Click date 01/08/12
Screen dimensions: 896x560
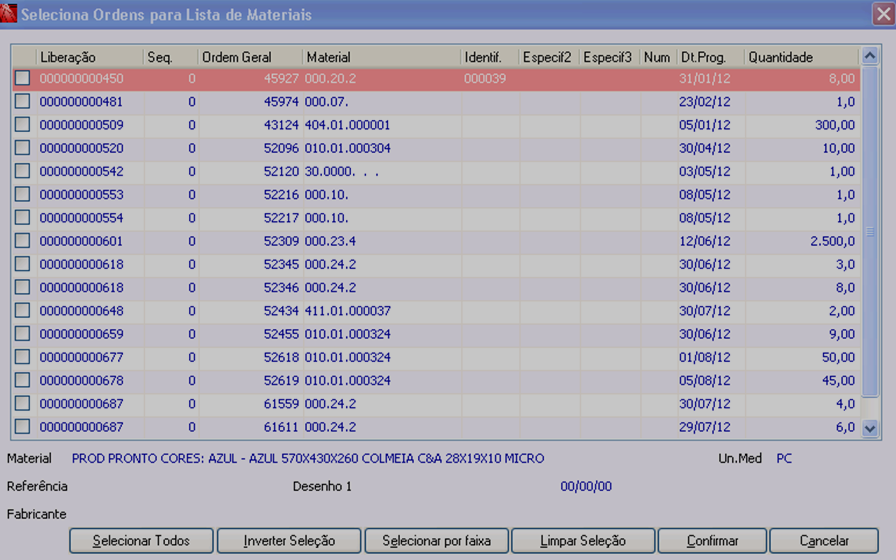point(705,357)
